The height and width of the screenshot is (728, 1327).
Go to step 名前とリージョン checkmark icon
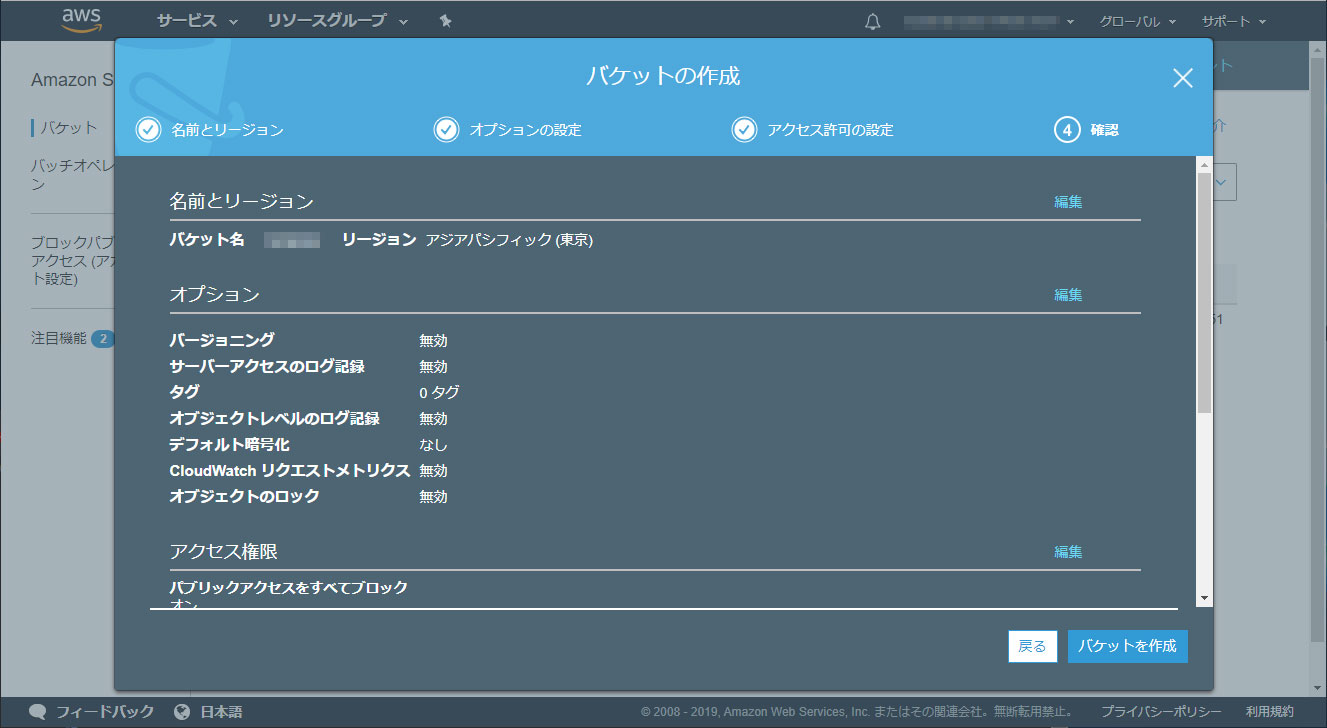click(148, 130)
